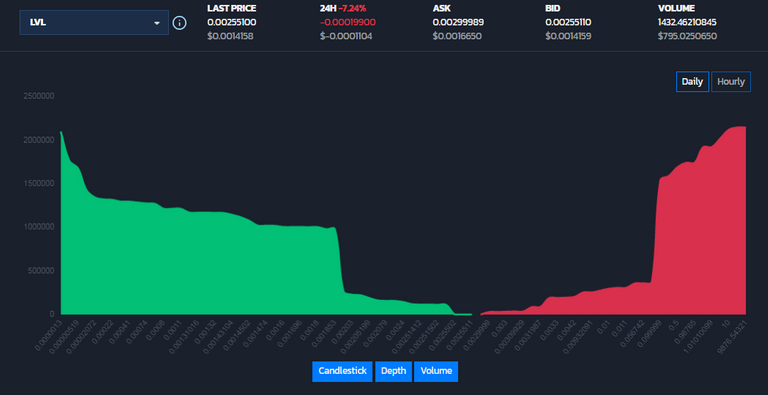Image resolution: width=768 pixels, height=395 pixels.
Task: Click the 2500000 y-axis label
Action: [x=39, y=96]
